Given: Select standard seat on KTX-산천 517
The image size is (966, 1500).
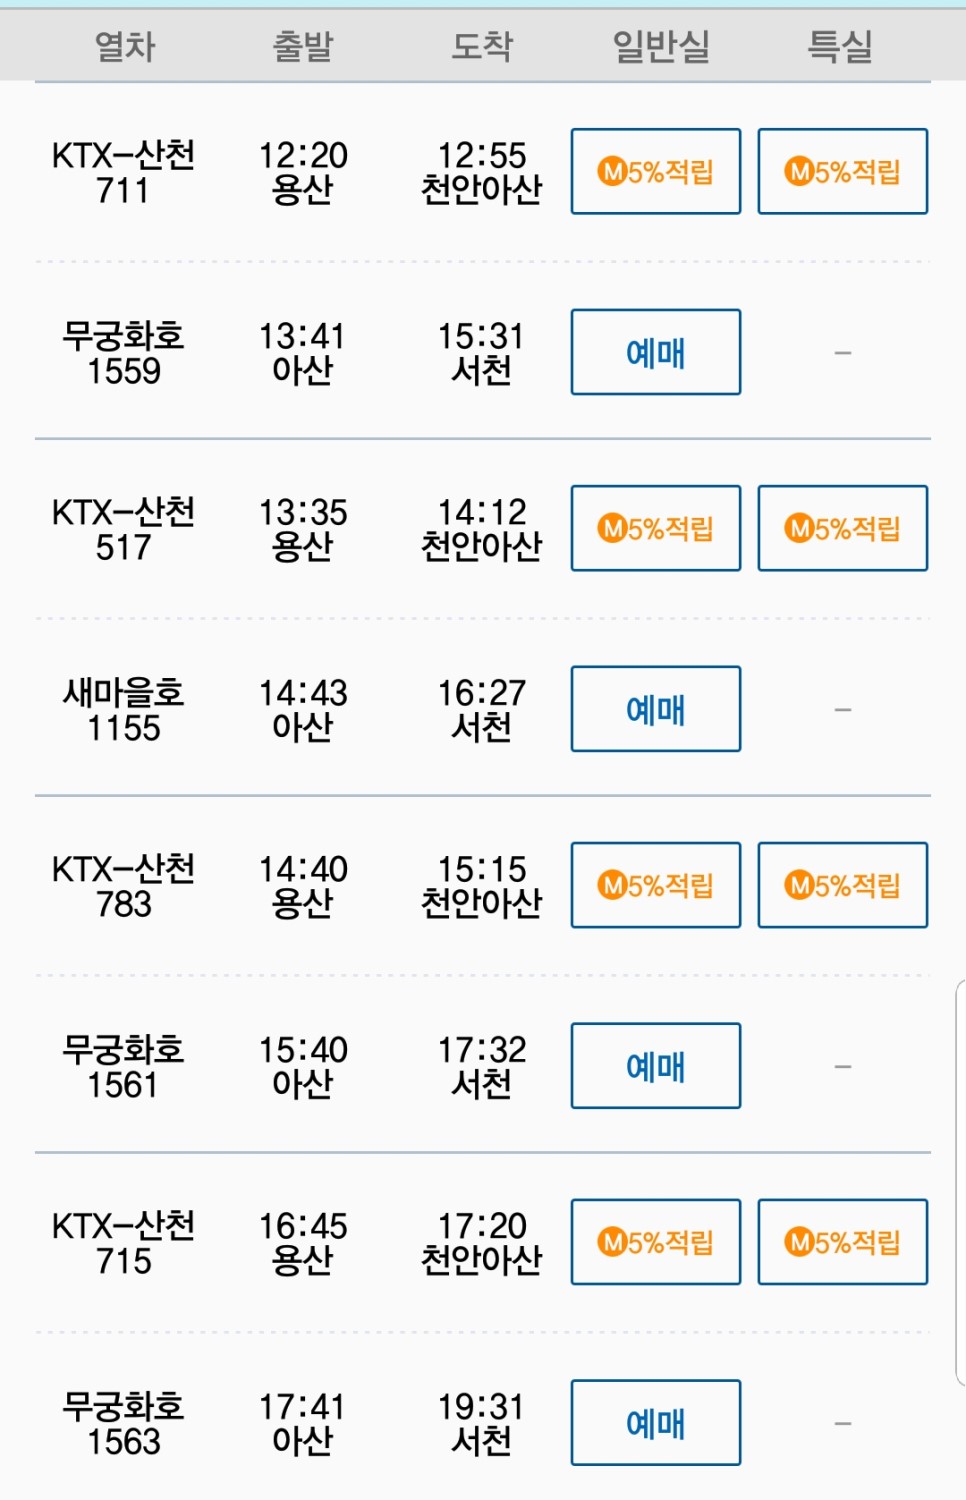Looking at the screenshot, I should (x=656, y=528).
